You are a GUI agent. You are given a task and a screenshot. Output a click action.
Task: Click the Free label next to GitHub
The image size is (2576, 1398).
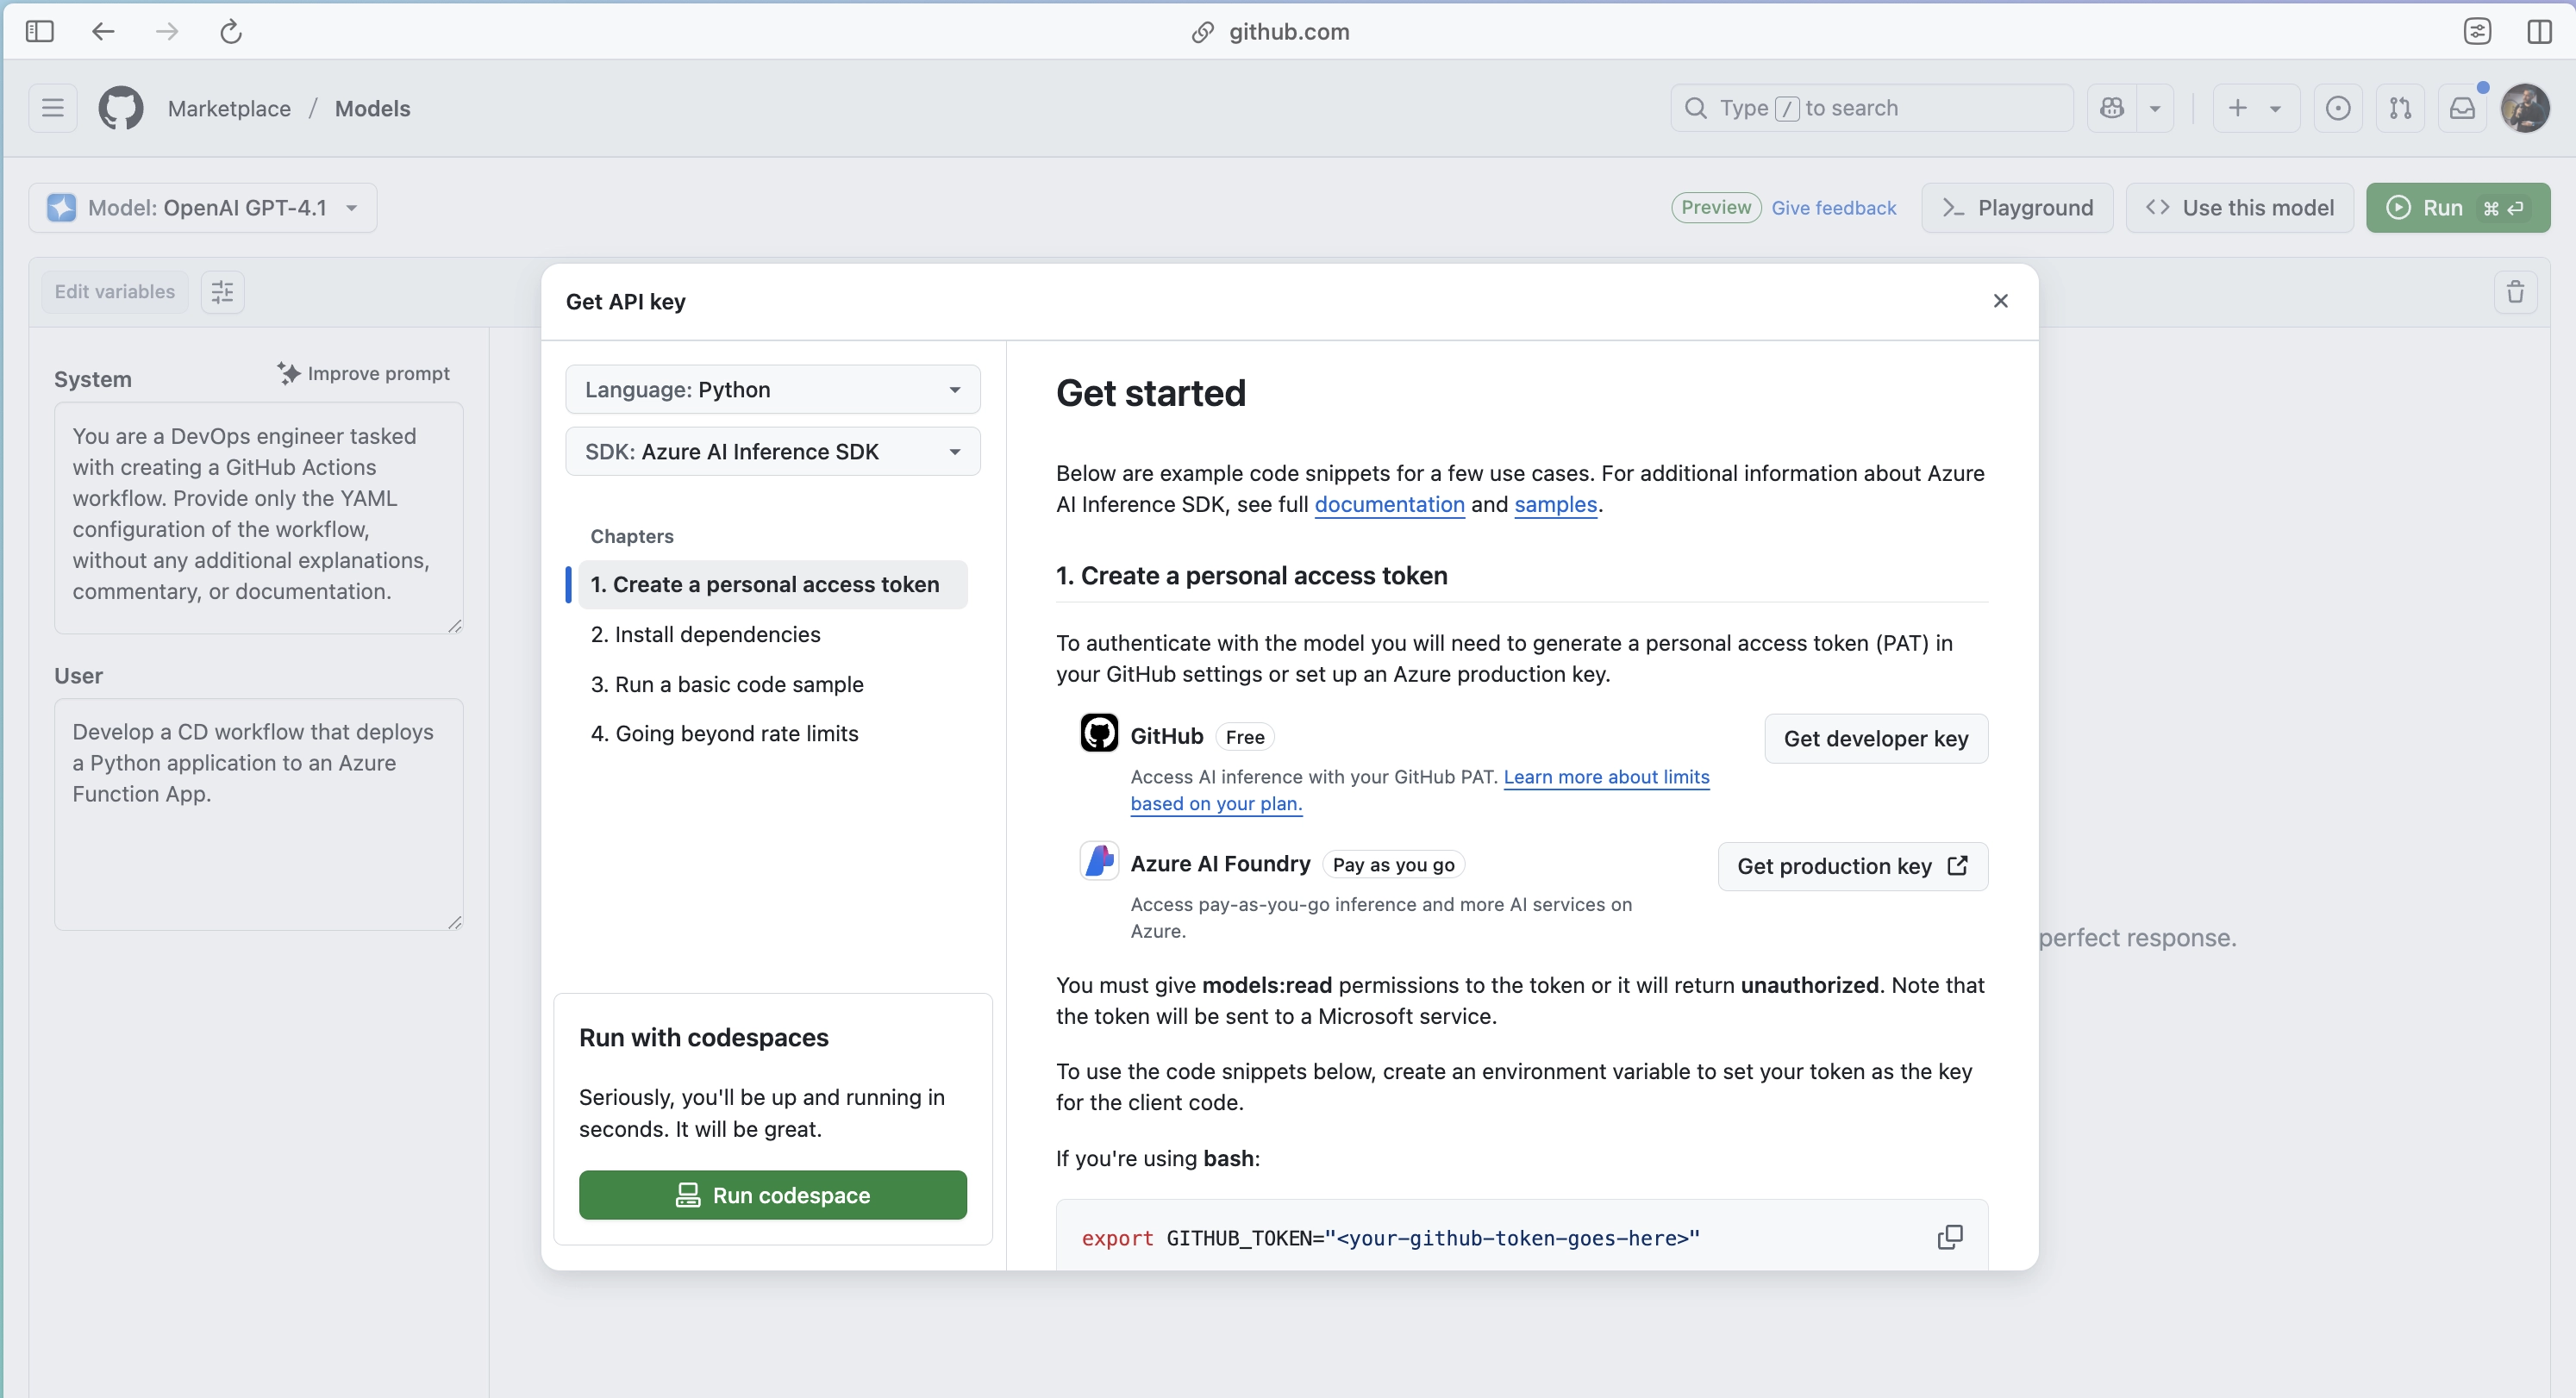click(1244, 737)
